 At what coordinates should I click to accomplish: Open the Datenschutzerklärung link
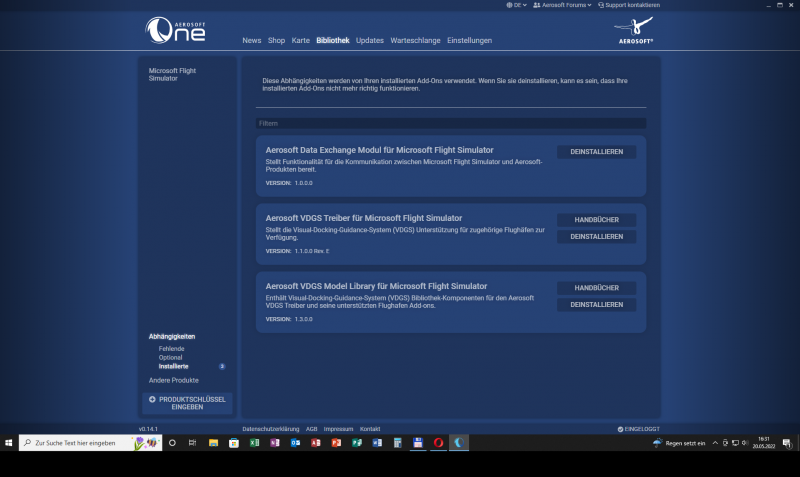click(x=271, y=429)
